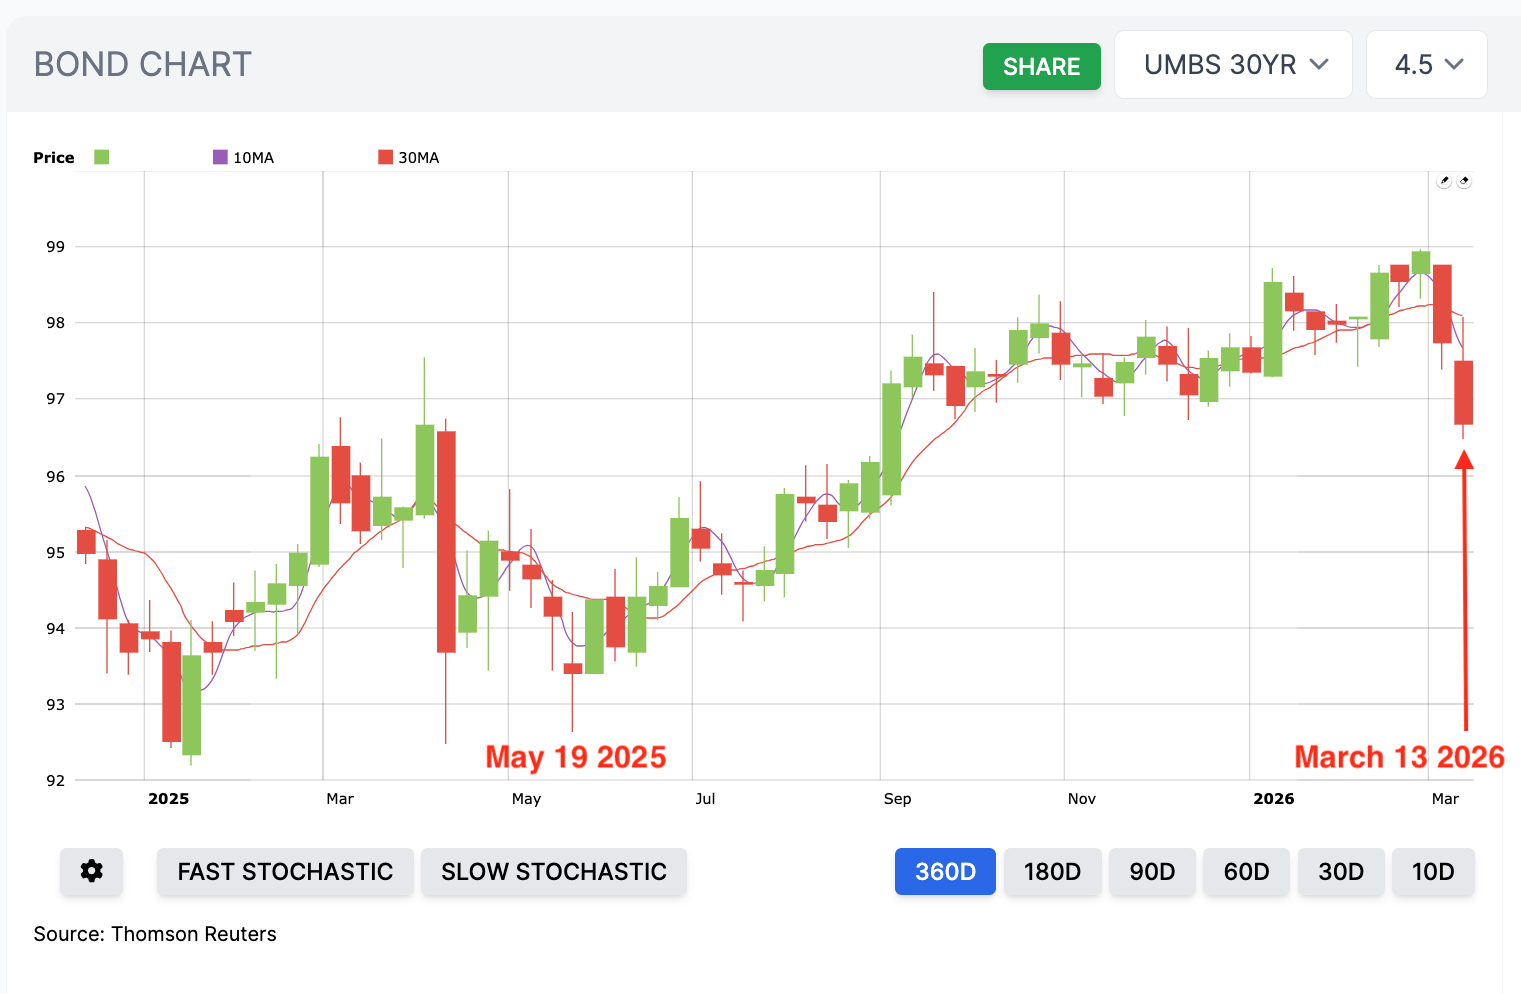Click the last red candle at chart's right edge
1521x994 pixels.
pos(1463,392)
